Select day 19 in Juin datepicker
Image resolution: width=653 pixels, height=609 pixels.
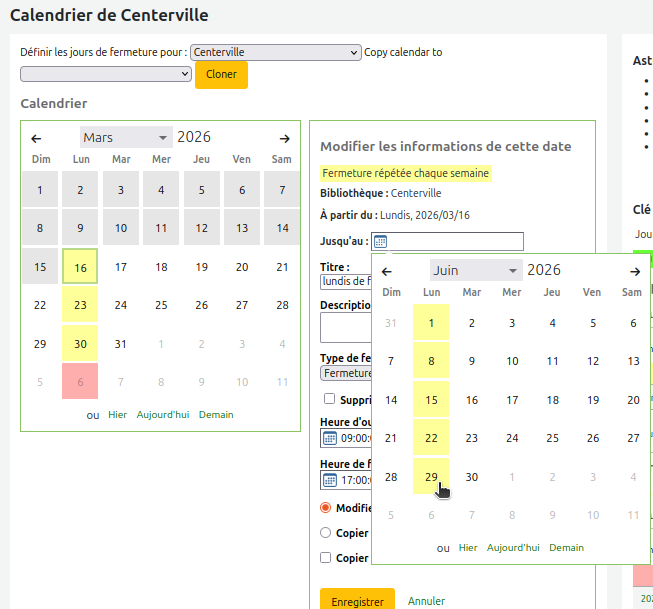click(593, 399)
